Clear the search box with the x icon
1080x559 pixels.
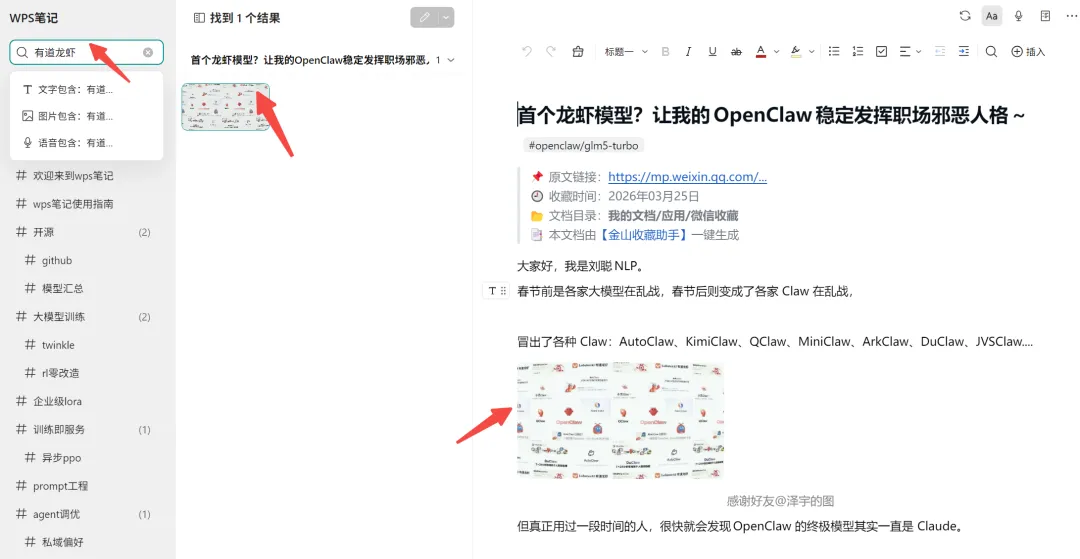(x=148, y=52)
